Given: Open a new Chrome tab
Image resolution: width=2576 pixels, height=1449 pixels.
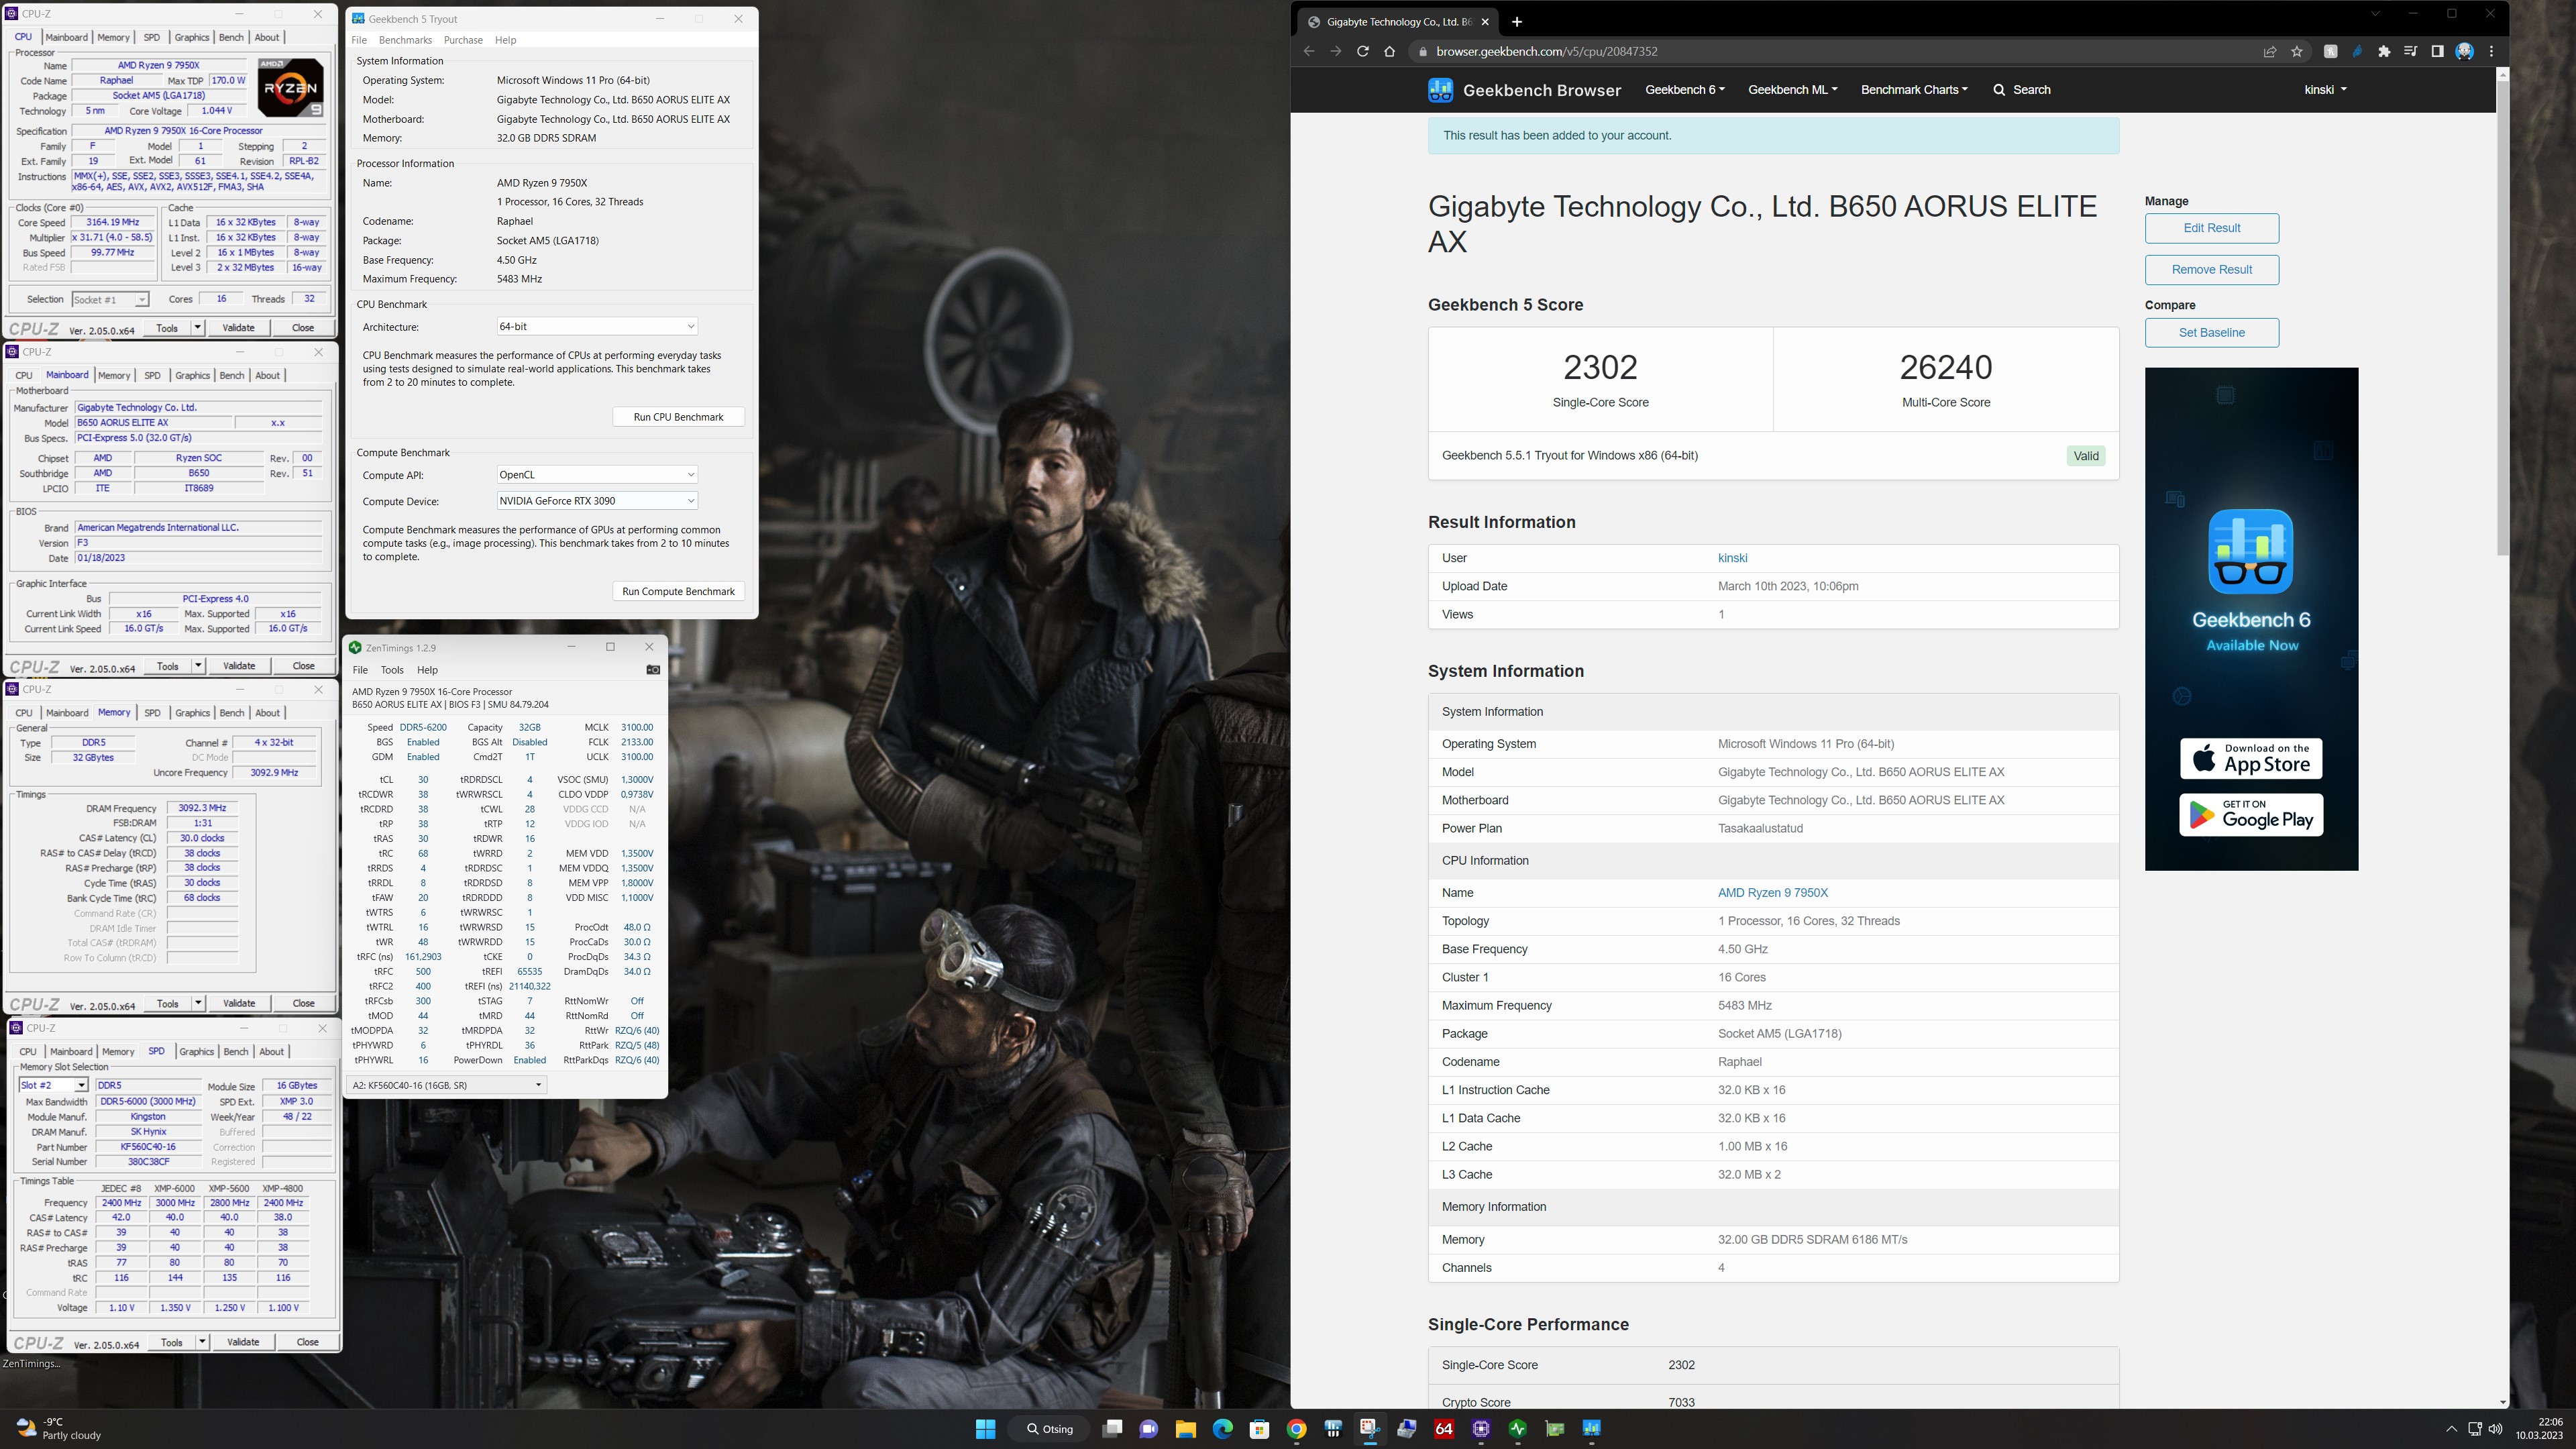Looking at the screenshot, I should coord(1517,22).
